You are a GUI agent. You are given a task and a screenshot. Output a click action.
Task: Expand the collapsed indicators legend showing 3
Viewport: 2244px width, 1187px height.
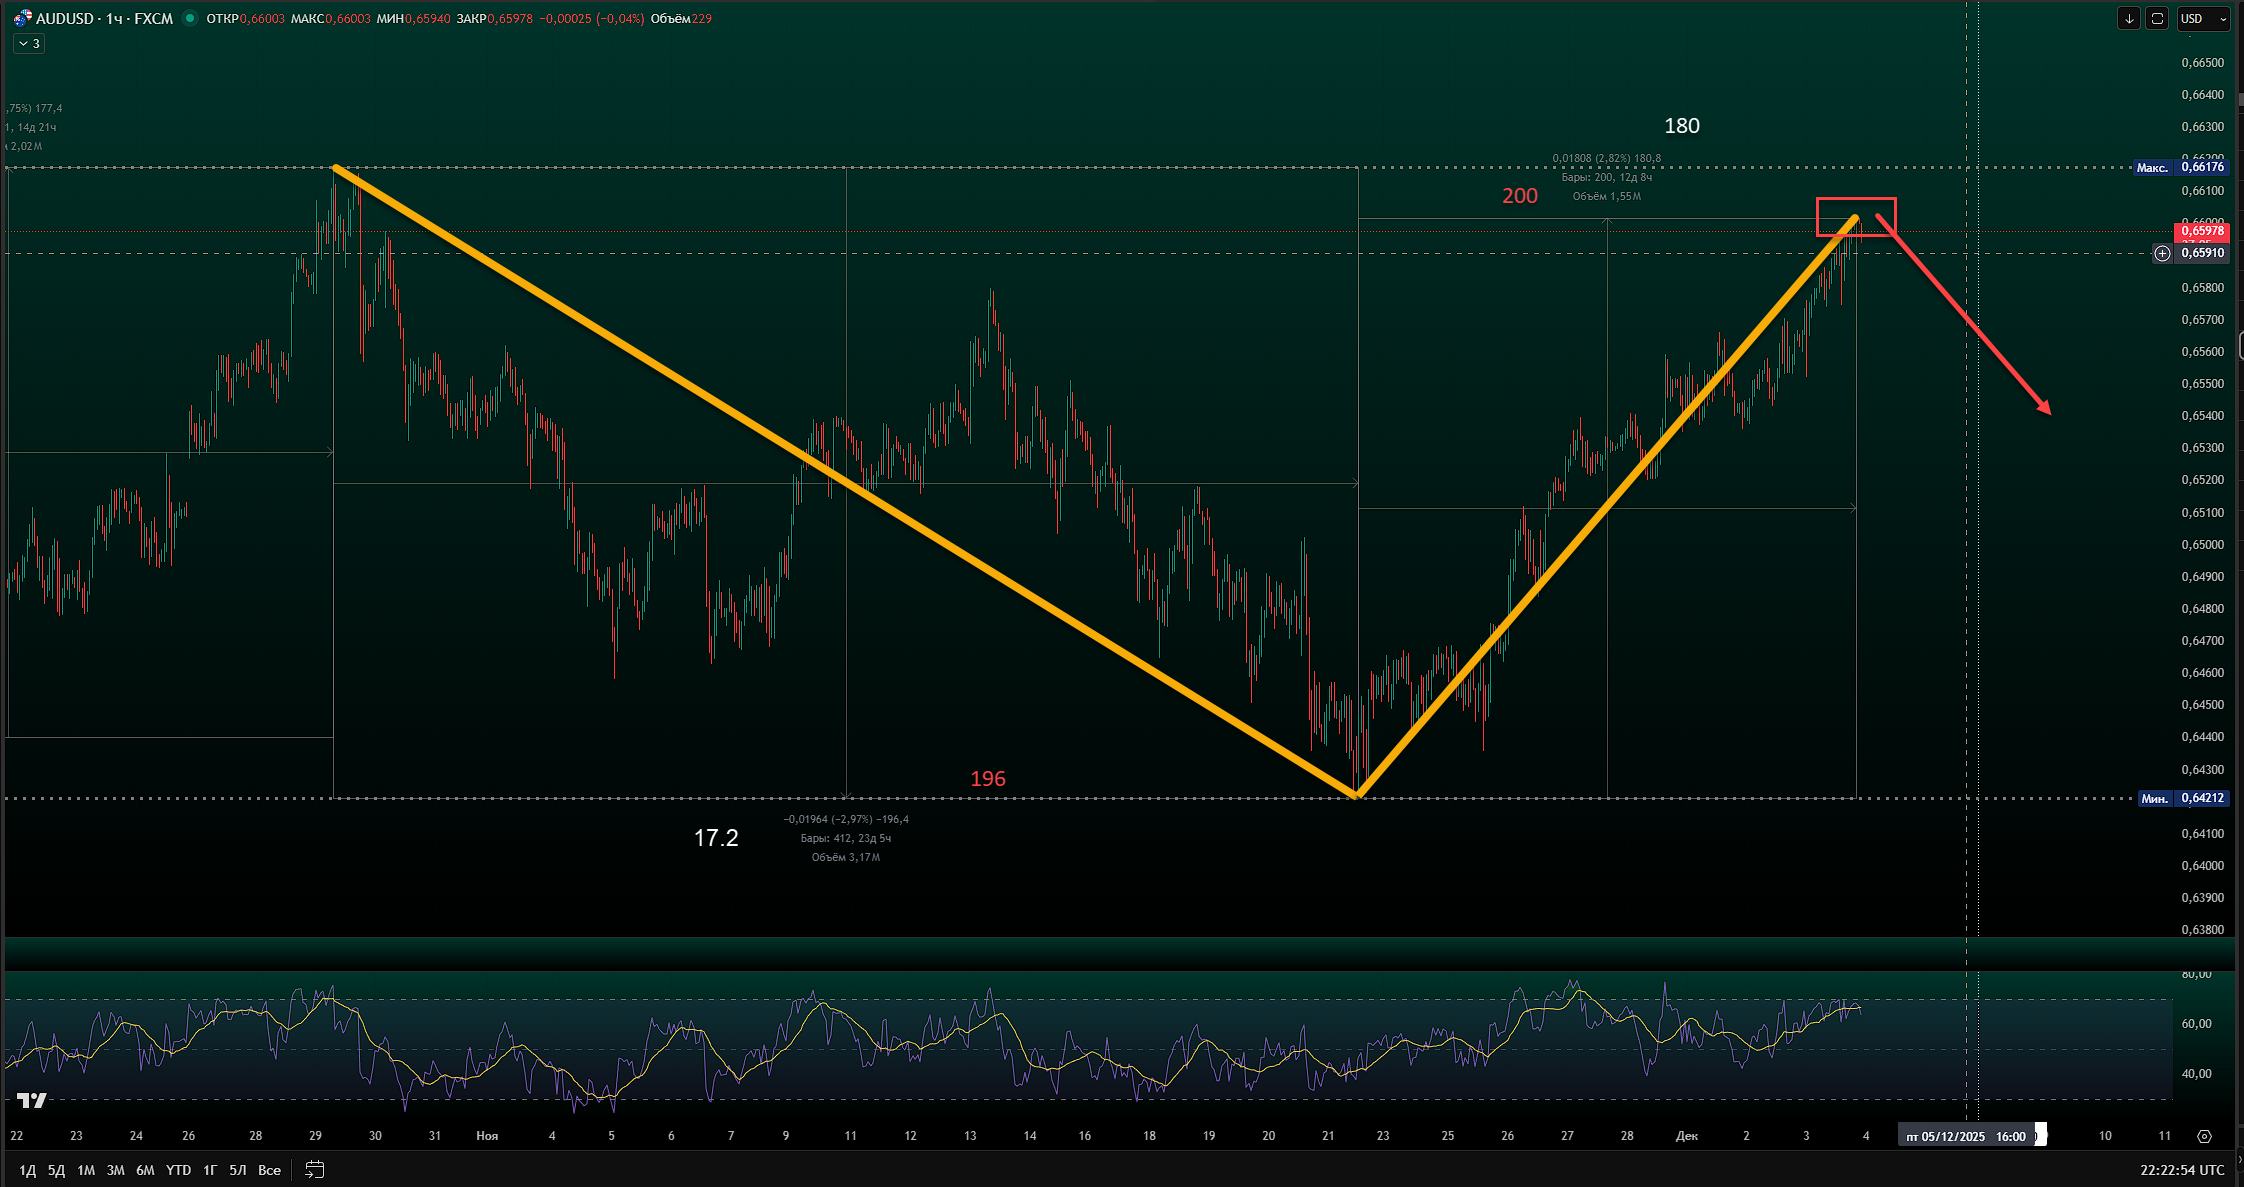tap(29, 43)
